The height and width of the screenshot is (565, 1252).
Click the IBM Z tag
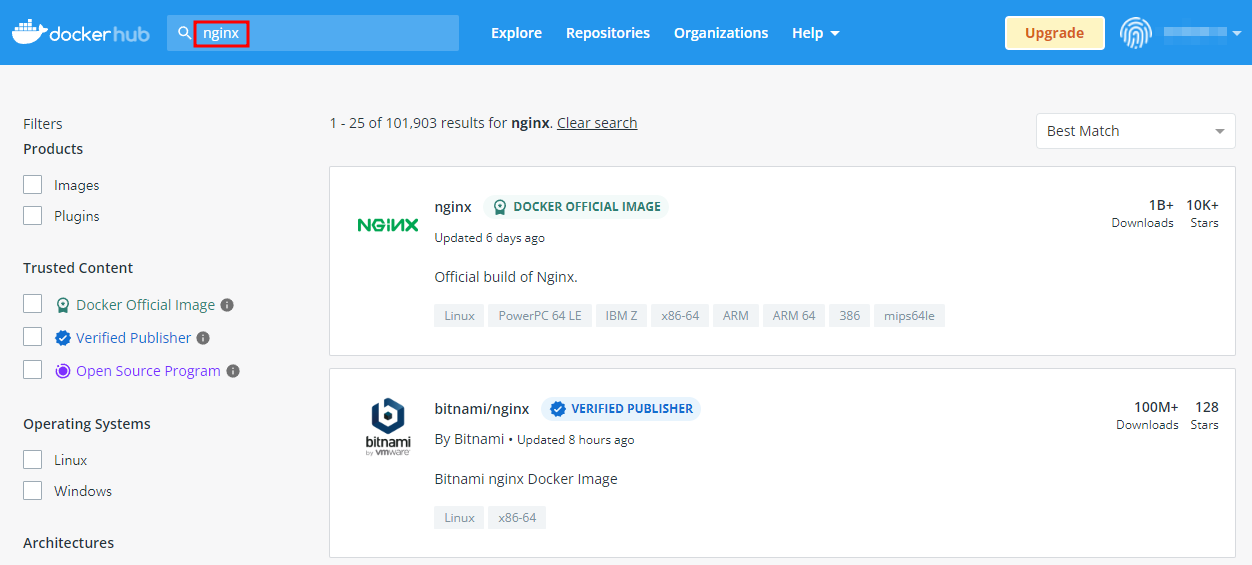coord(621,316)
